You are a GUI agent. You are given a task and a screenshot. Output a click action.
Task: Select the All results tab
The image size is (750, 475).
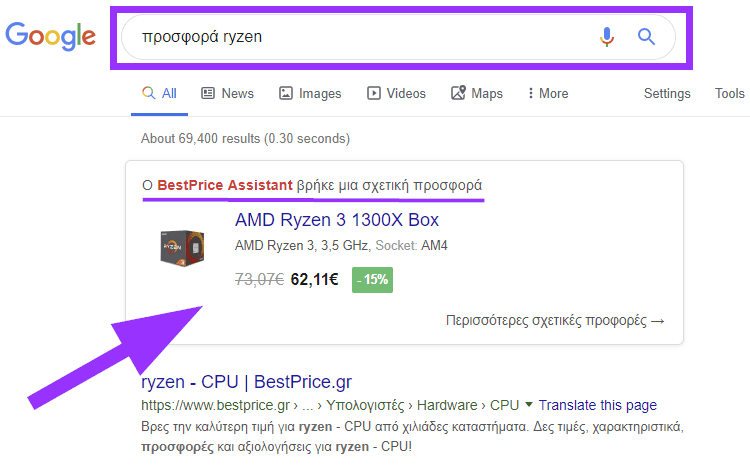pos(159,93)
